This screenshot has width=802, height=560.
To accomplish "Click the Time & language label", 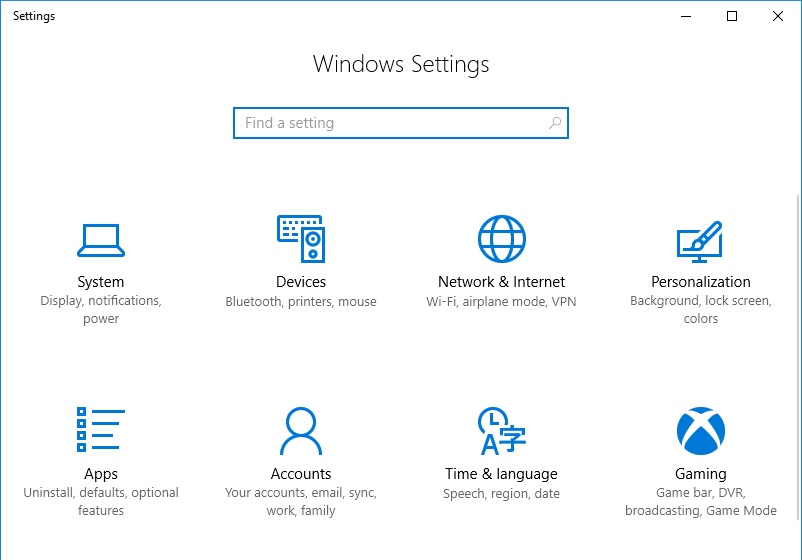I will [x=501, y=474].
